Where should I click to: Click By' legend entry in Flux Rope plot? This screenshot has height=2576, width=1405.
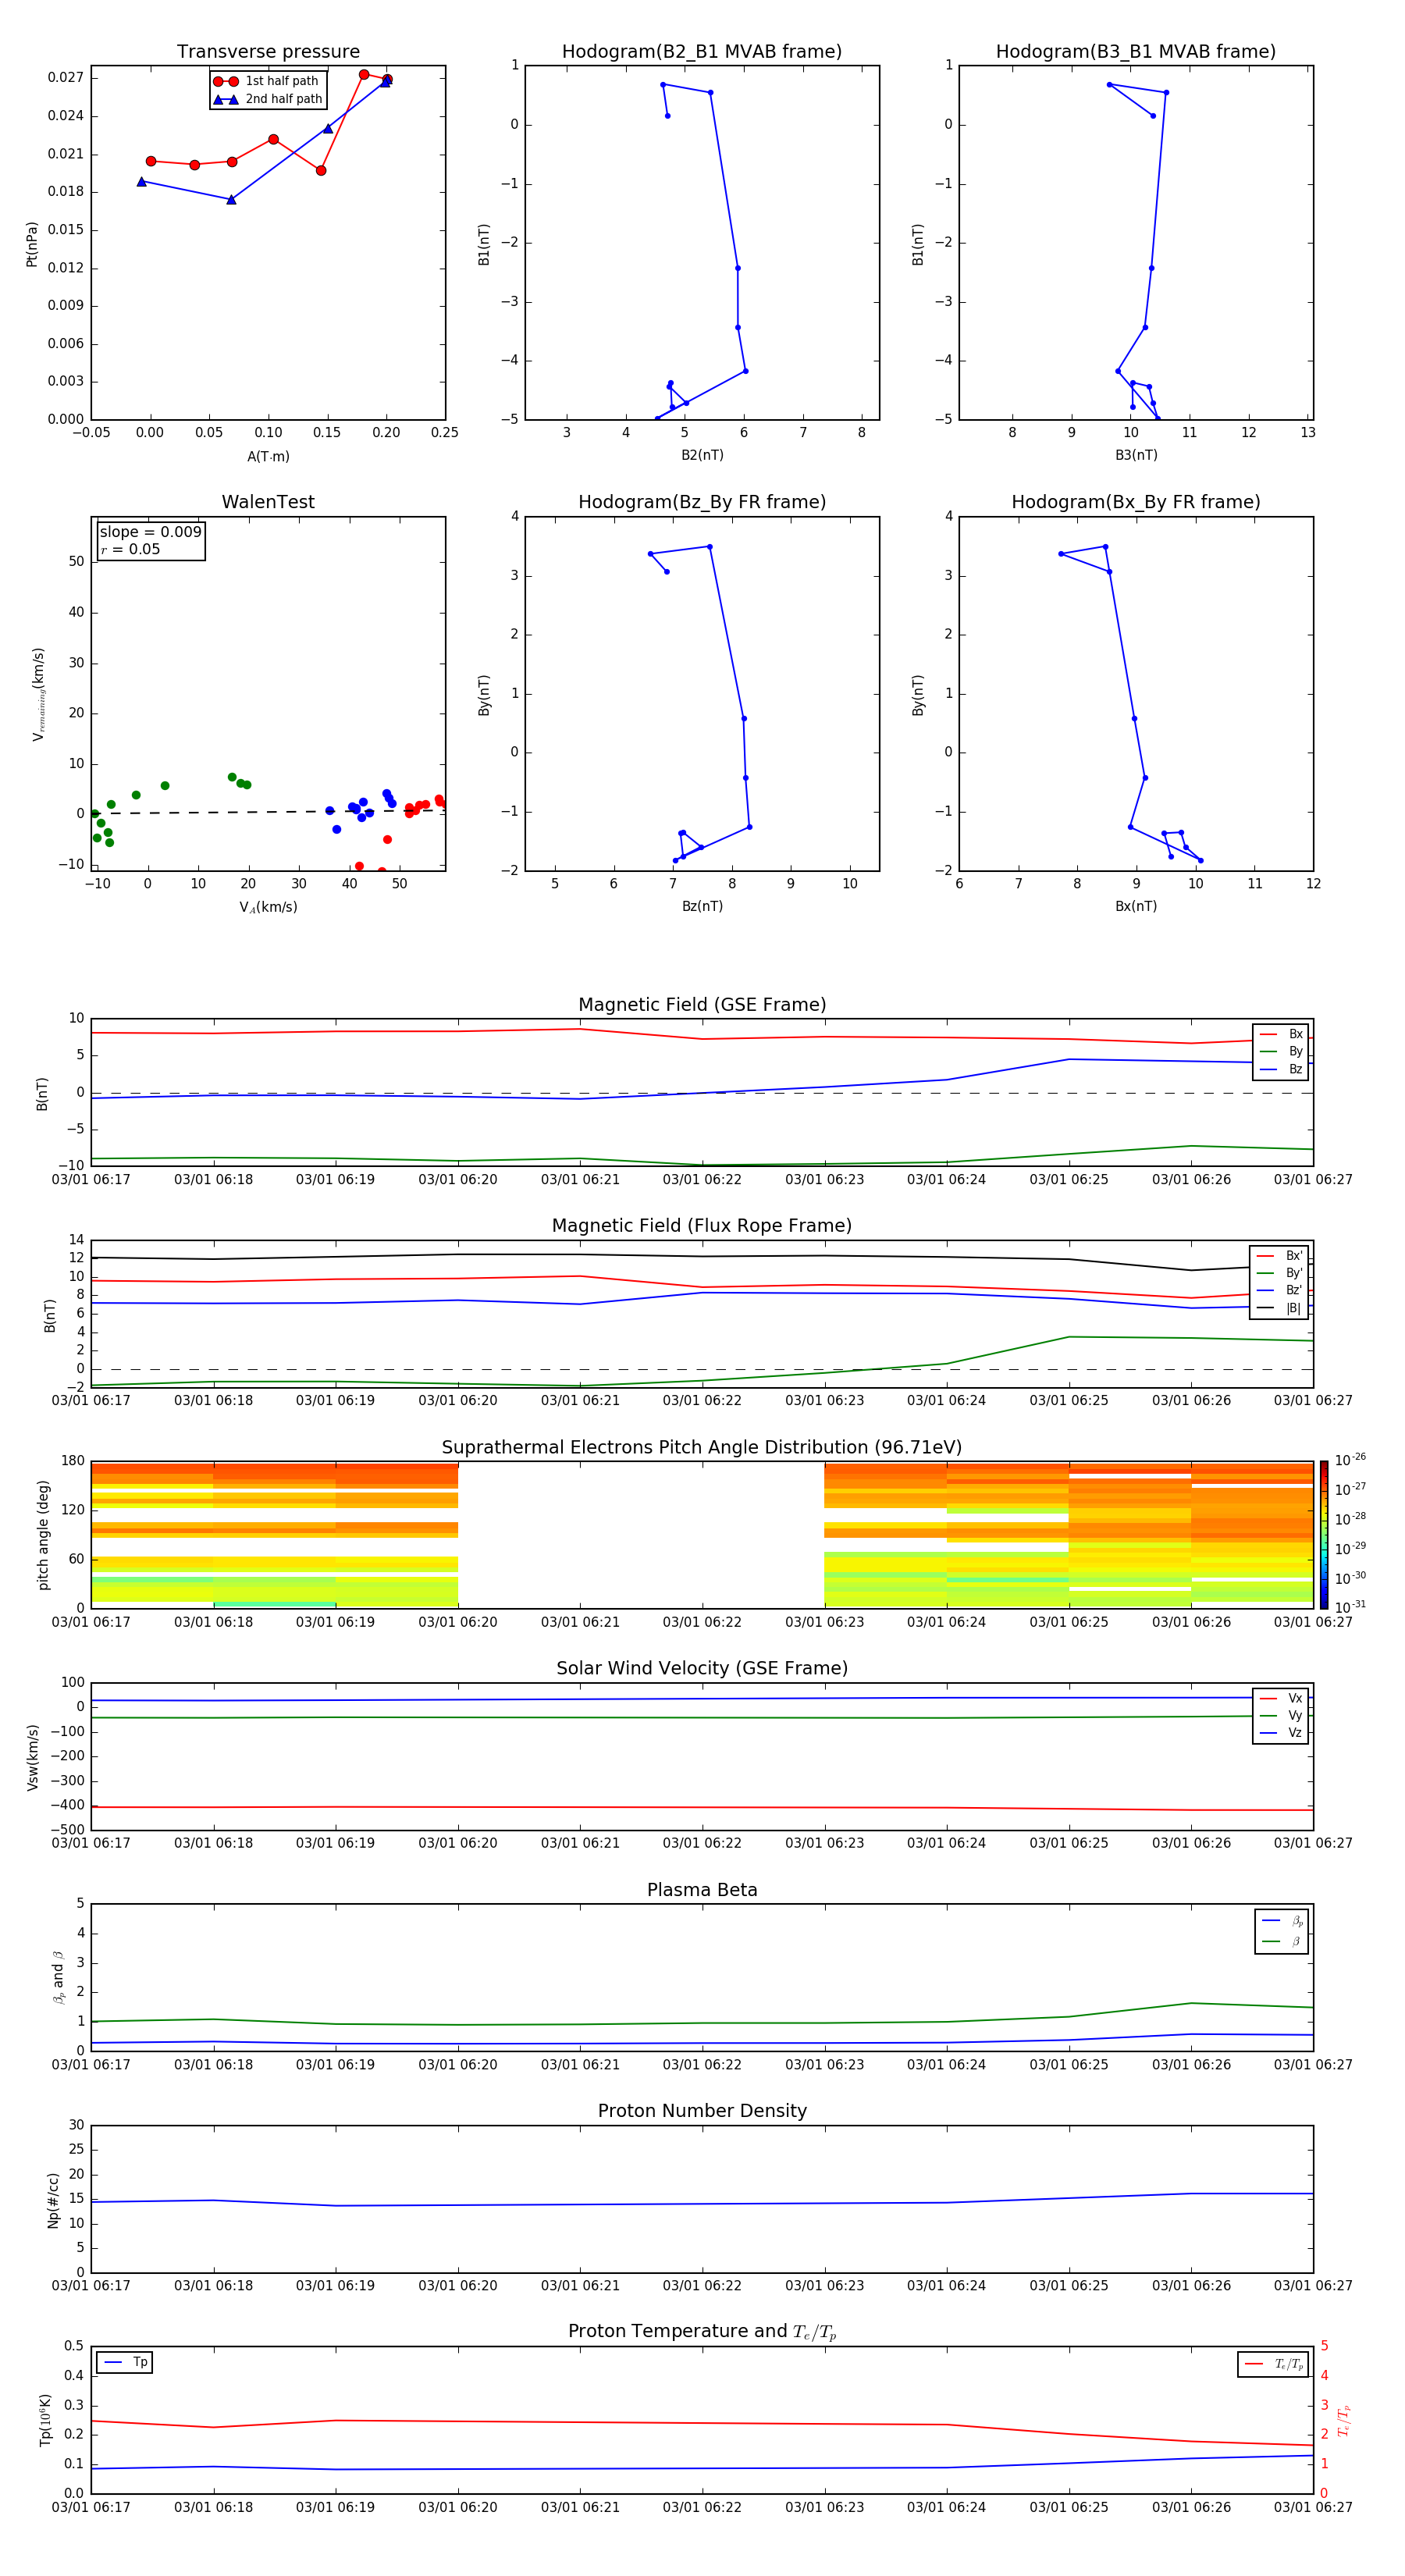(1280, 1273)
